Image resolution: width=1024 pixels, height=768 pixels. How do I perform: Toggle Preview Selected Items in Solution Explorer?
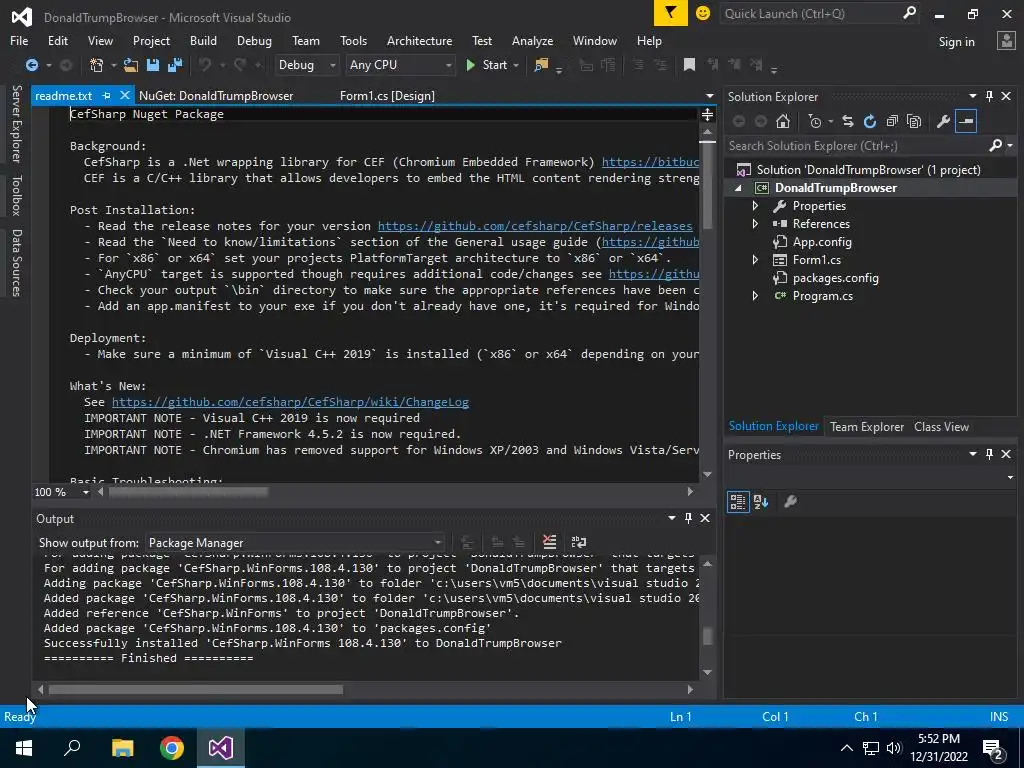click(x=965, y=121)
